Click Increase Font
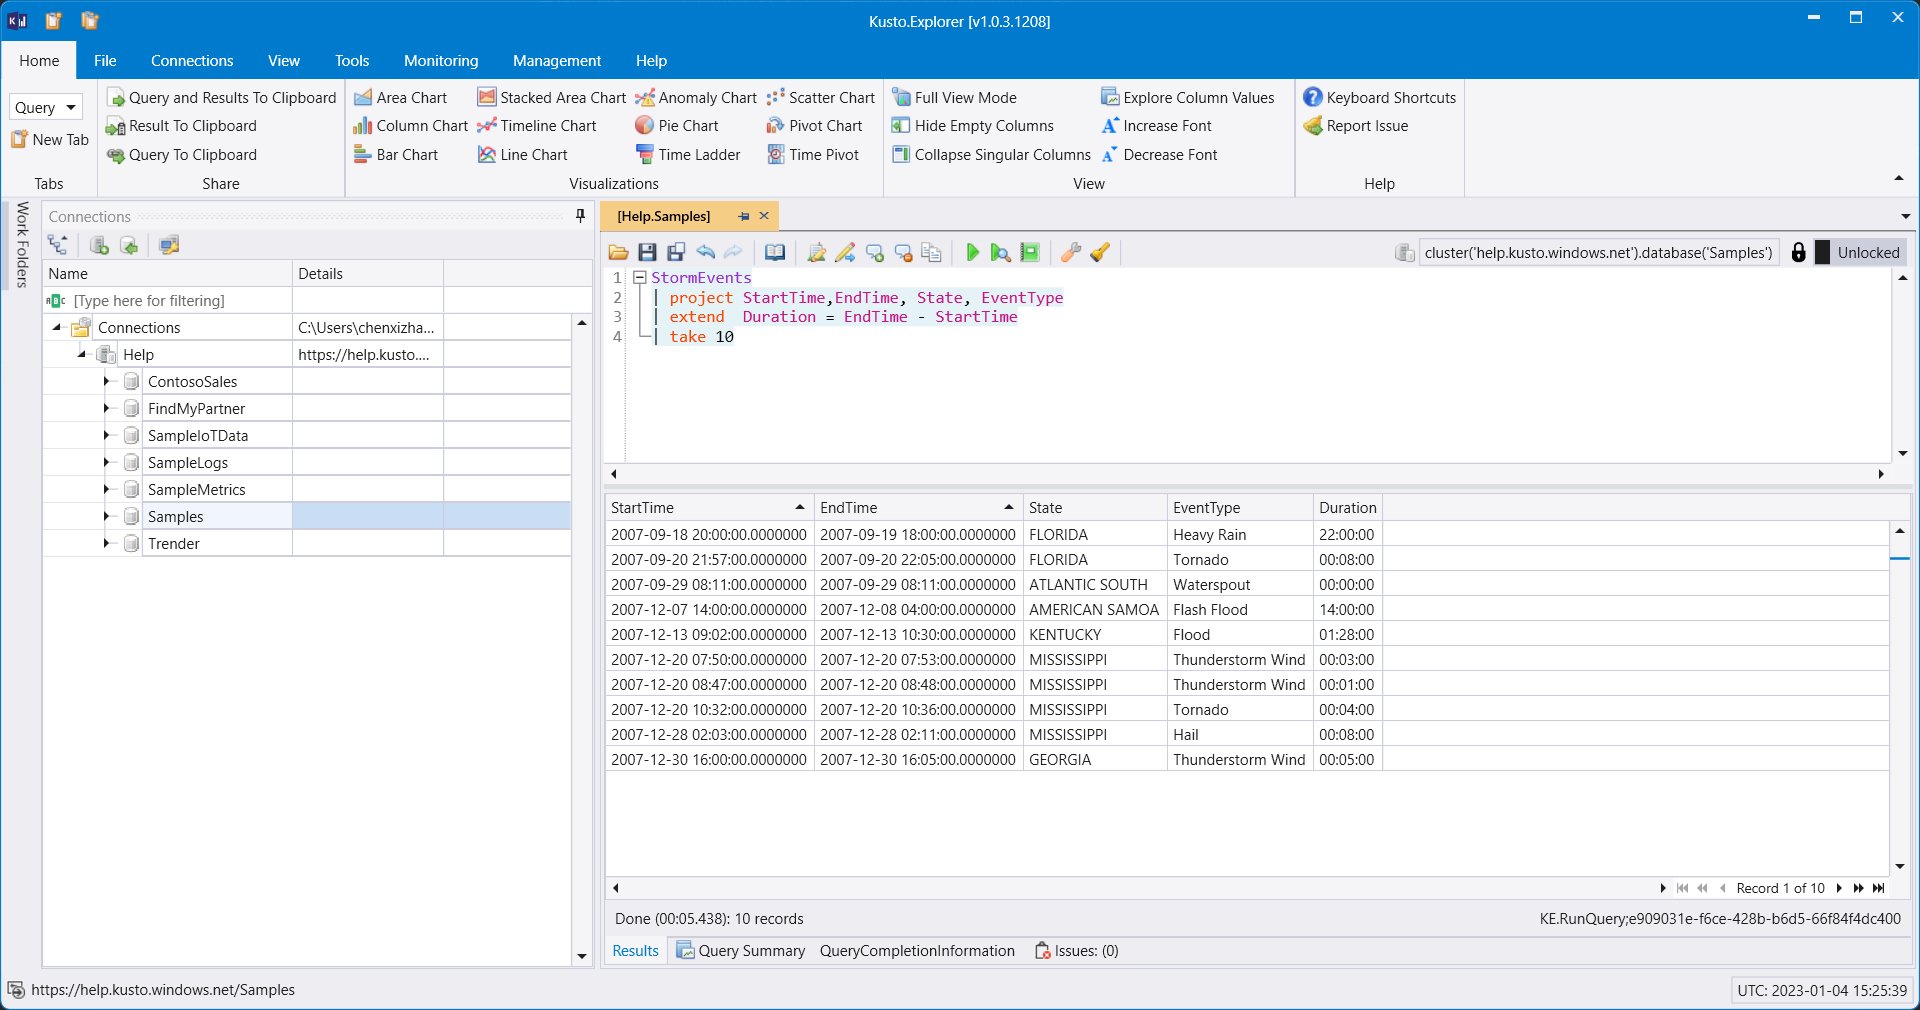Viewport: 1920px width, 1010px height. point(1156,126)
